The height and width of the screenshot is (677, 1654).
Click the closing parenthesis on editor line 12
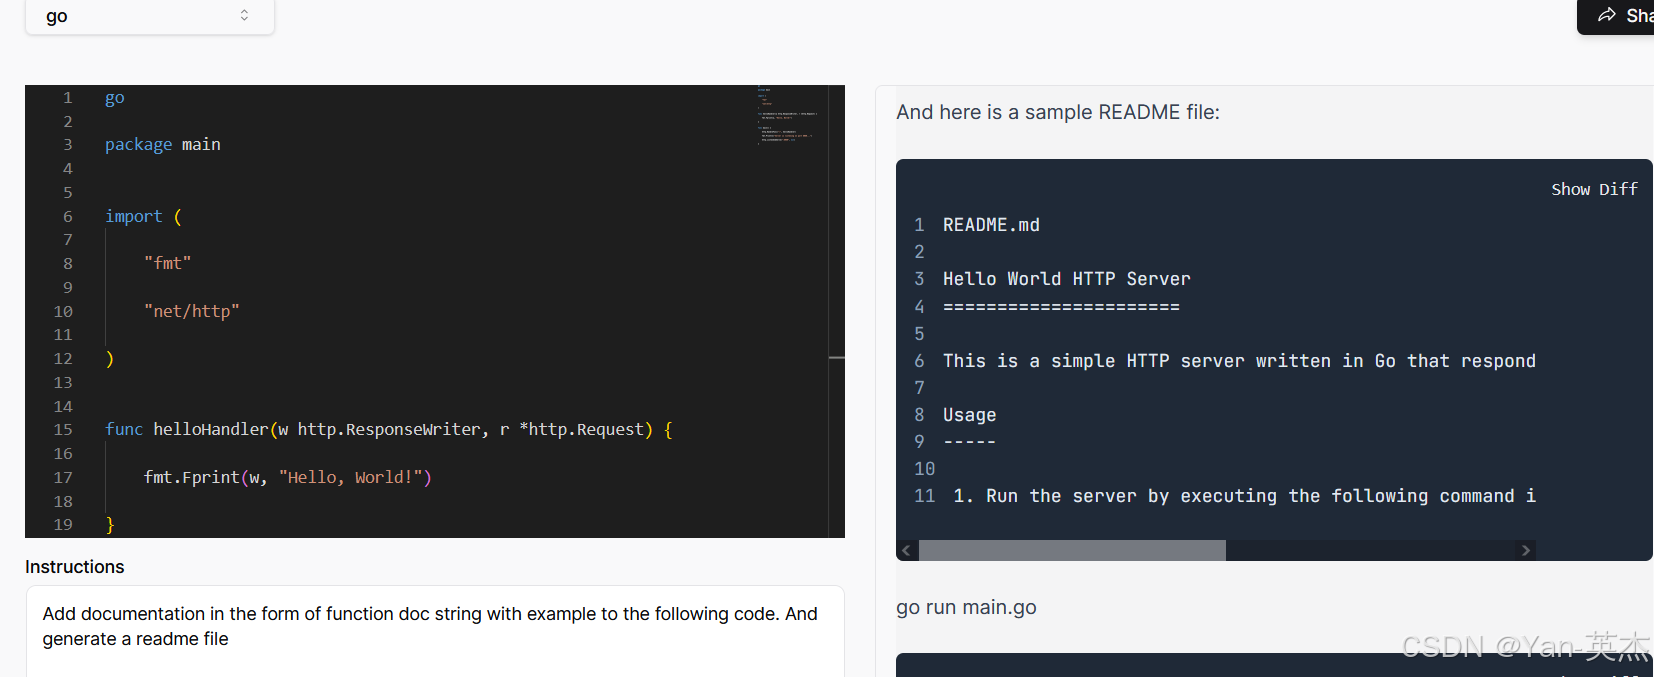(x=110, y=358)
